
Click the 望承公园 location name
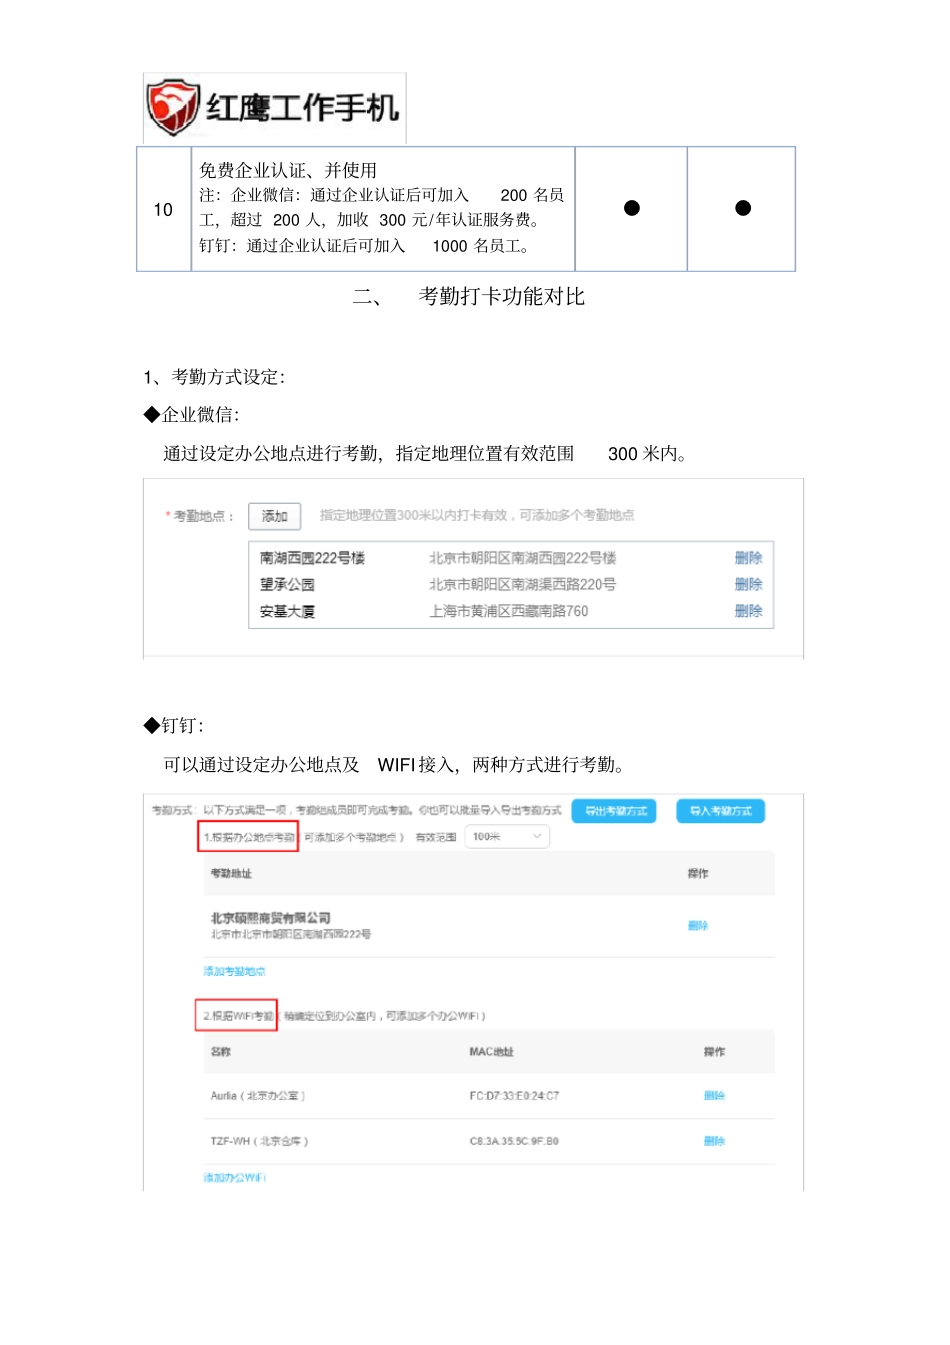[287, 584]
